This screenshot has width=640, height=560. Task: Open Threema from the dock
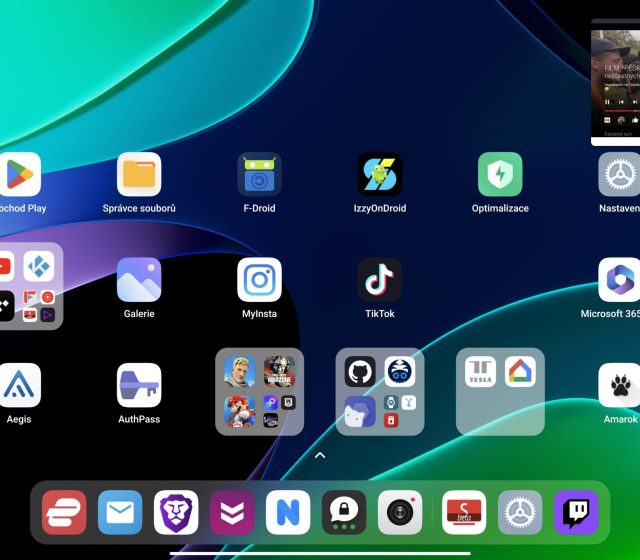(344, 512)
